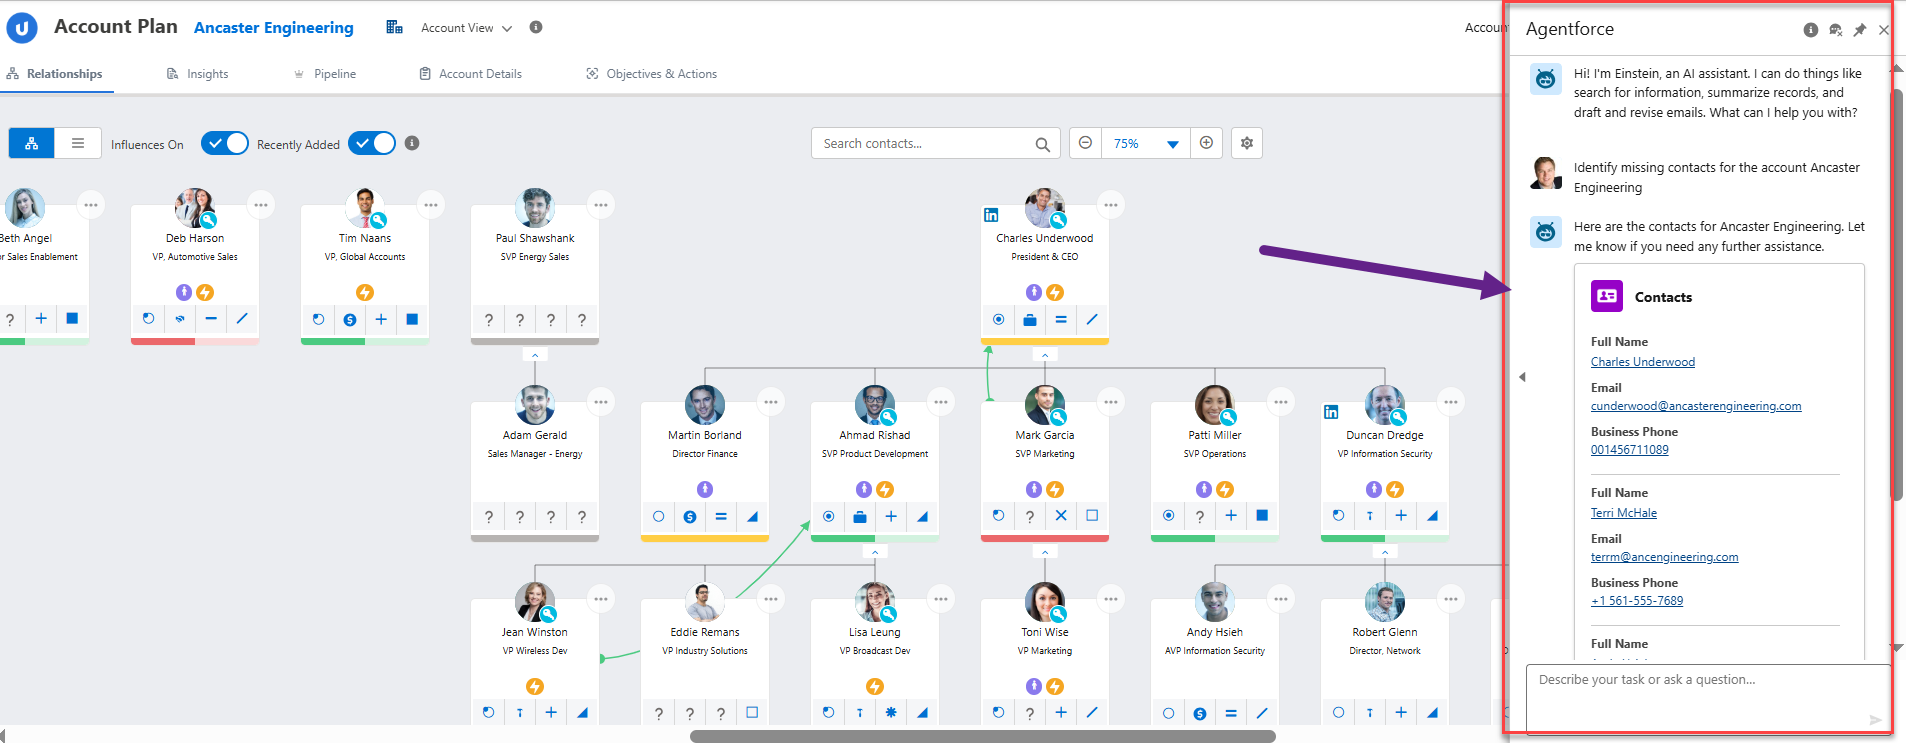The width and height of the screenshot is (1906, 743).
Task: Click the send arrow in Agentforce
Action: pyautogui.click(x=1875, y=720)
